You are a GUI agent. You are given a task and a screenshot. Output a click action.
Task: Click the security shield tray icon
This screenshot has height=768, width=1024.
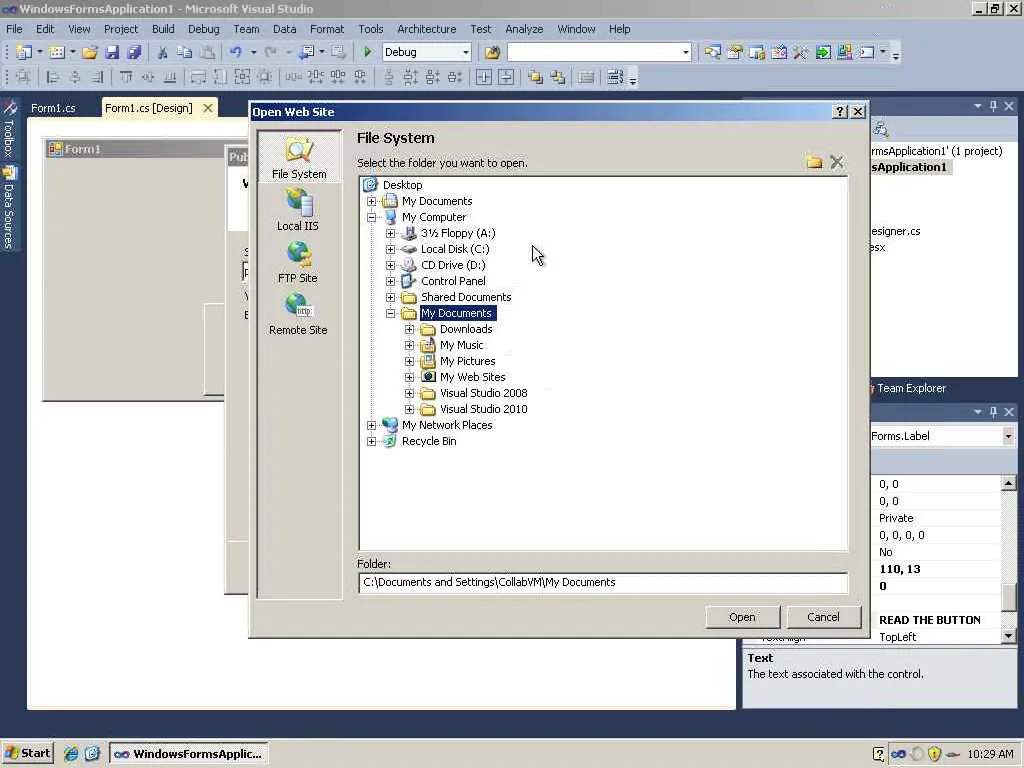(x=935, y=754)
